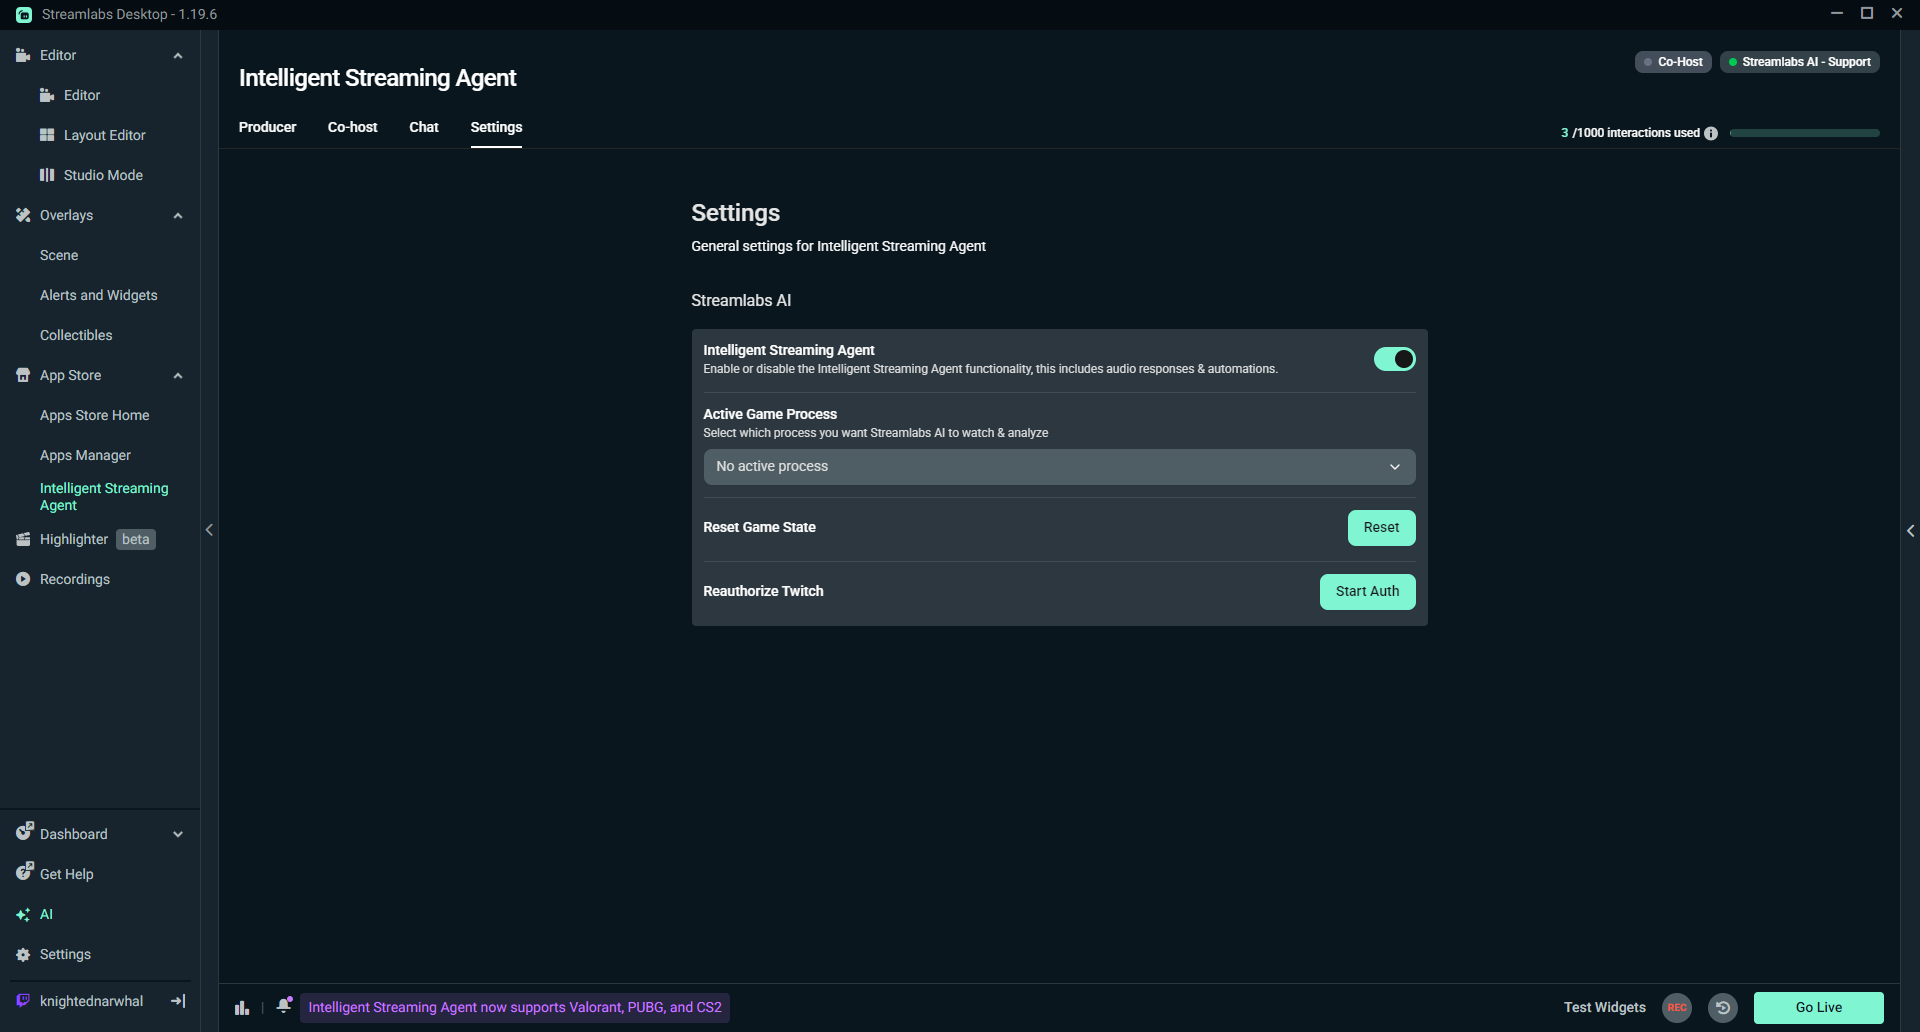This screenshot has height=1032, width=1920.
Task: Collapse the Overlays sidebar section
Action: click(177, 215)
